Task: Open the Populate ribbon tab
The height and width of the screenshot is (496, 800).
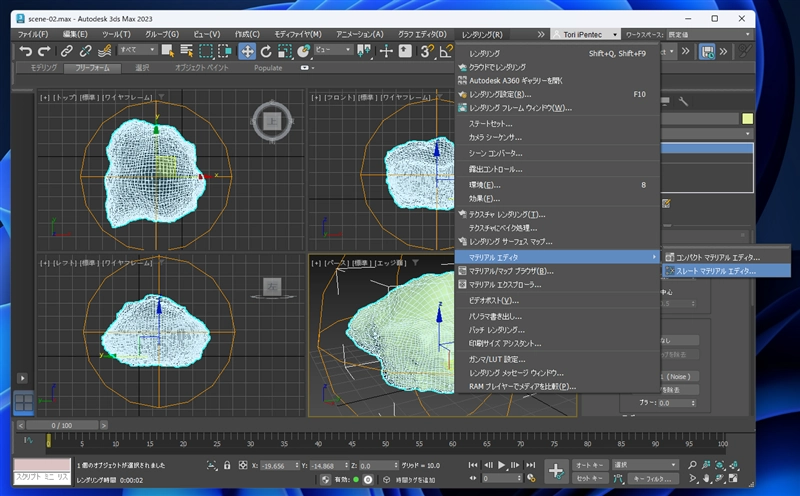Action: click(268, 67)
